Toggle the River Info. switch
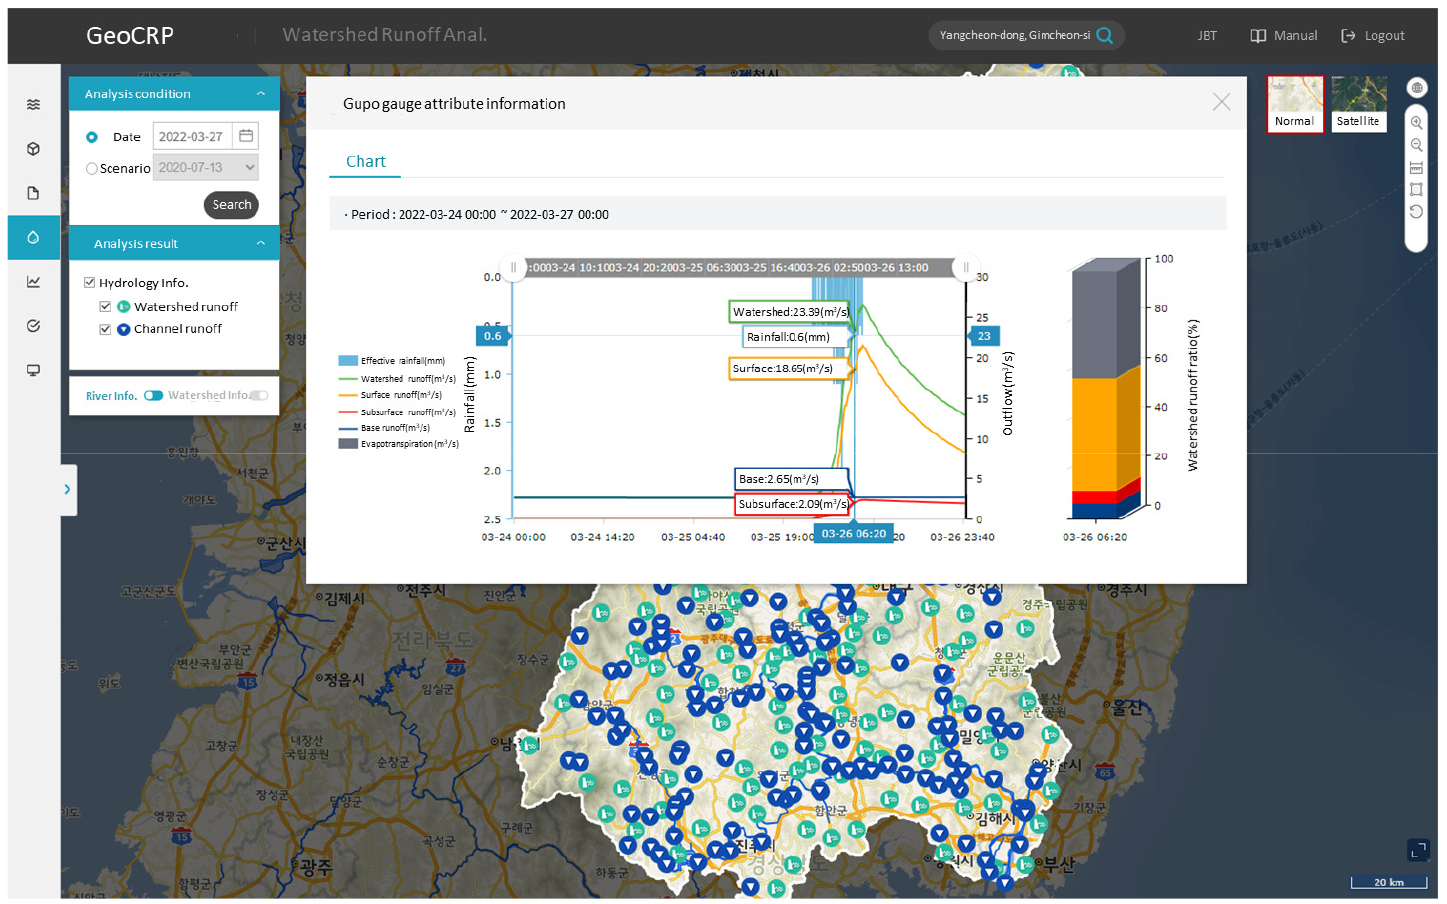 [x=153, y=396]
